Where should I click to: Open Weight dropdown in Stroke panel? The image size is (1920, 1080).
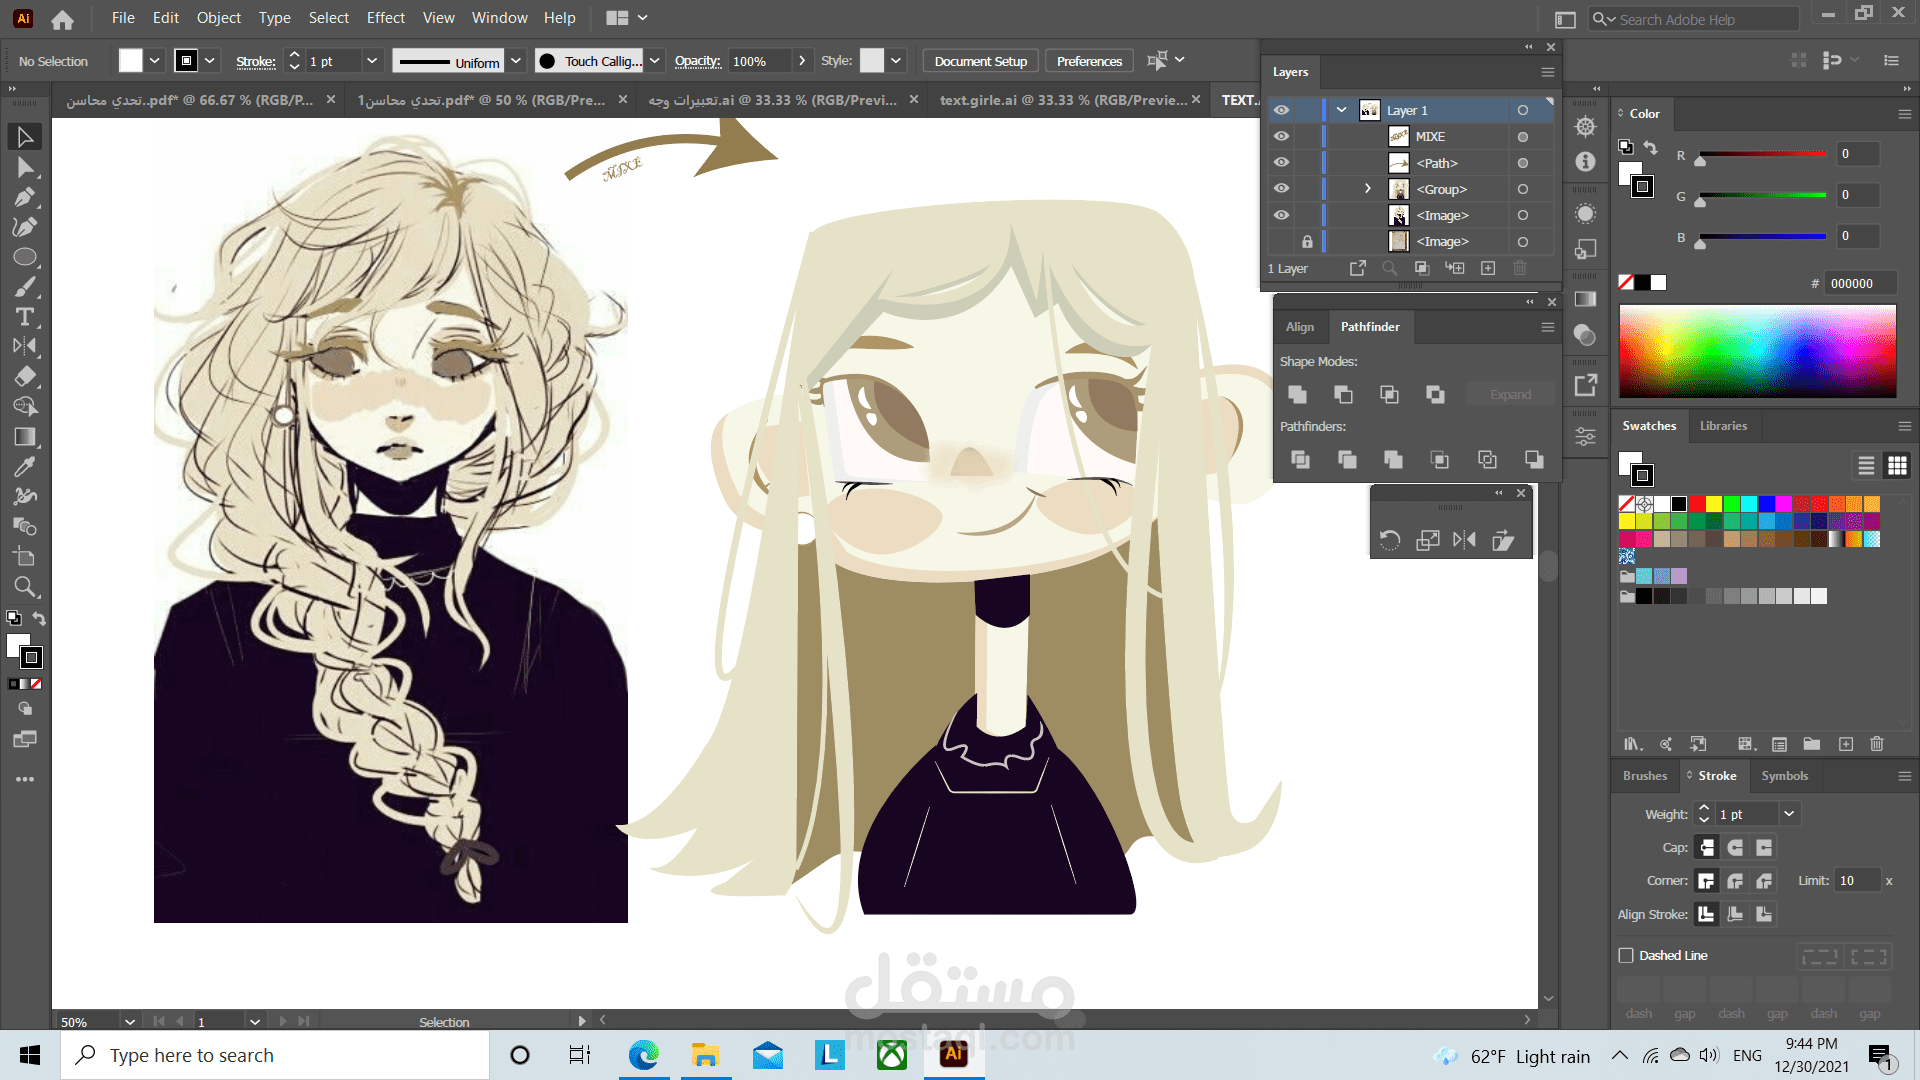point(1789,814)
